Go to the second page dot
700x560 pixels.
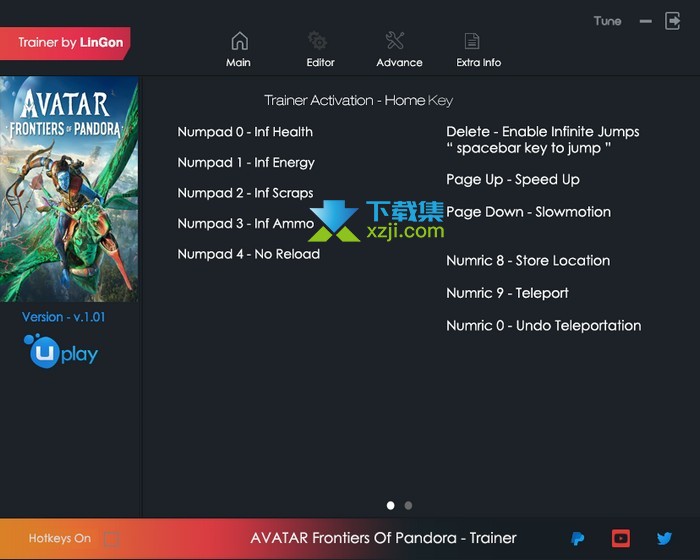408,506
